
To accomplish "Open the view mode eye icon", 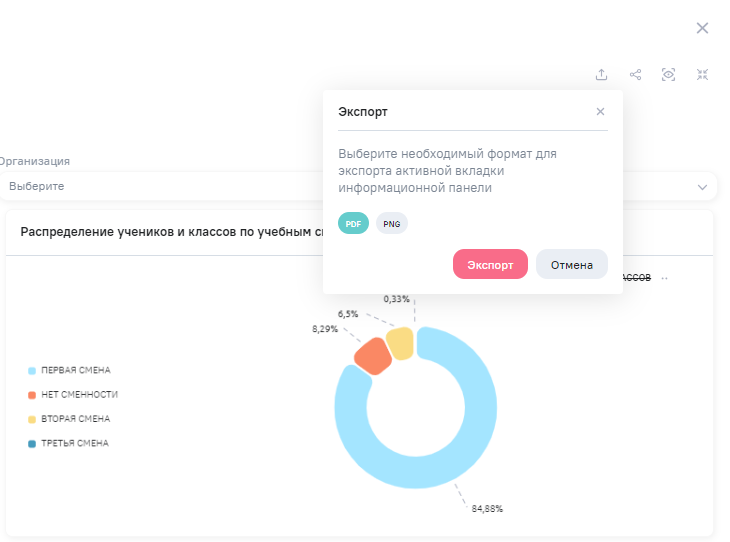I will point(669,74).
